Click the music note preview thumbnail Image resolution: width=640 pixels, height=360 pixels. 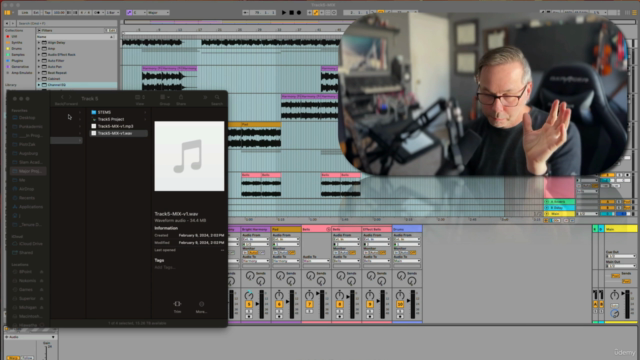pos(189,156)
